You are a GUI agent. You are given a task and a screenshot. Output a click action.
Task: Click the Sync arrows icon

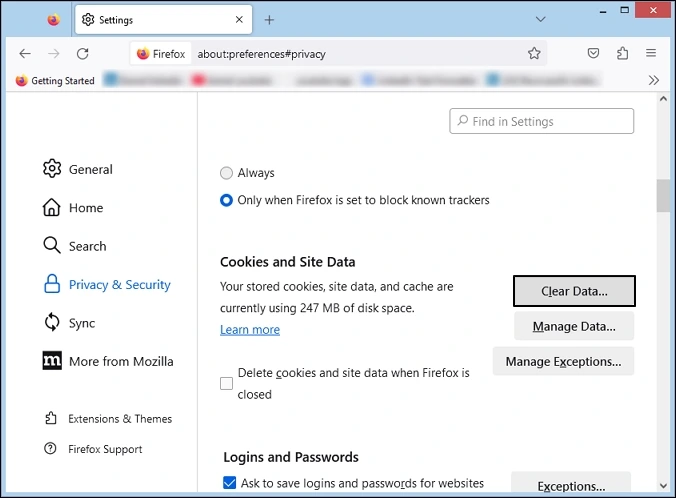coord(52,322)
